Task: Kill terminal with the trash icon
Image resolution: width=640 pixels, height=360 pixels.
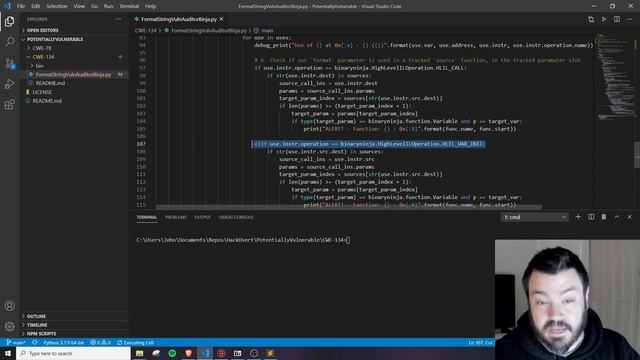Action: pos(604,217)
